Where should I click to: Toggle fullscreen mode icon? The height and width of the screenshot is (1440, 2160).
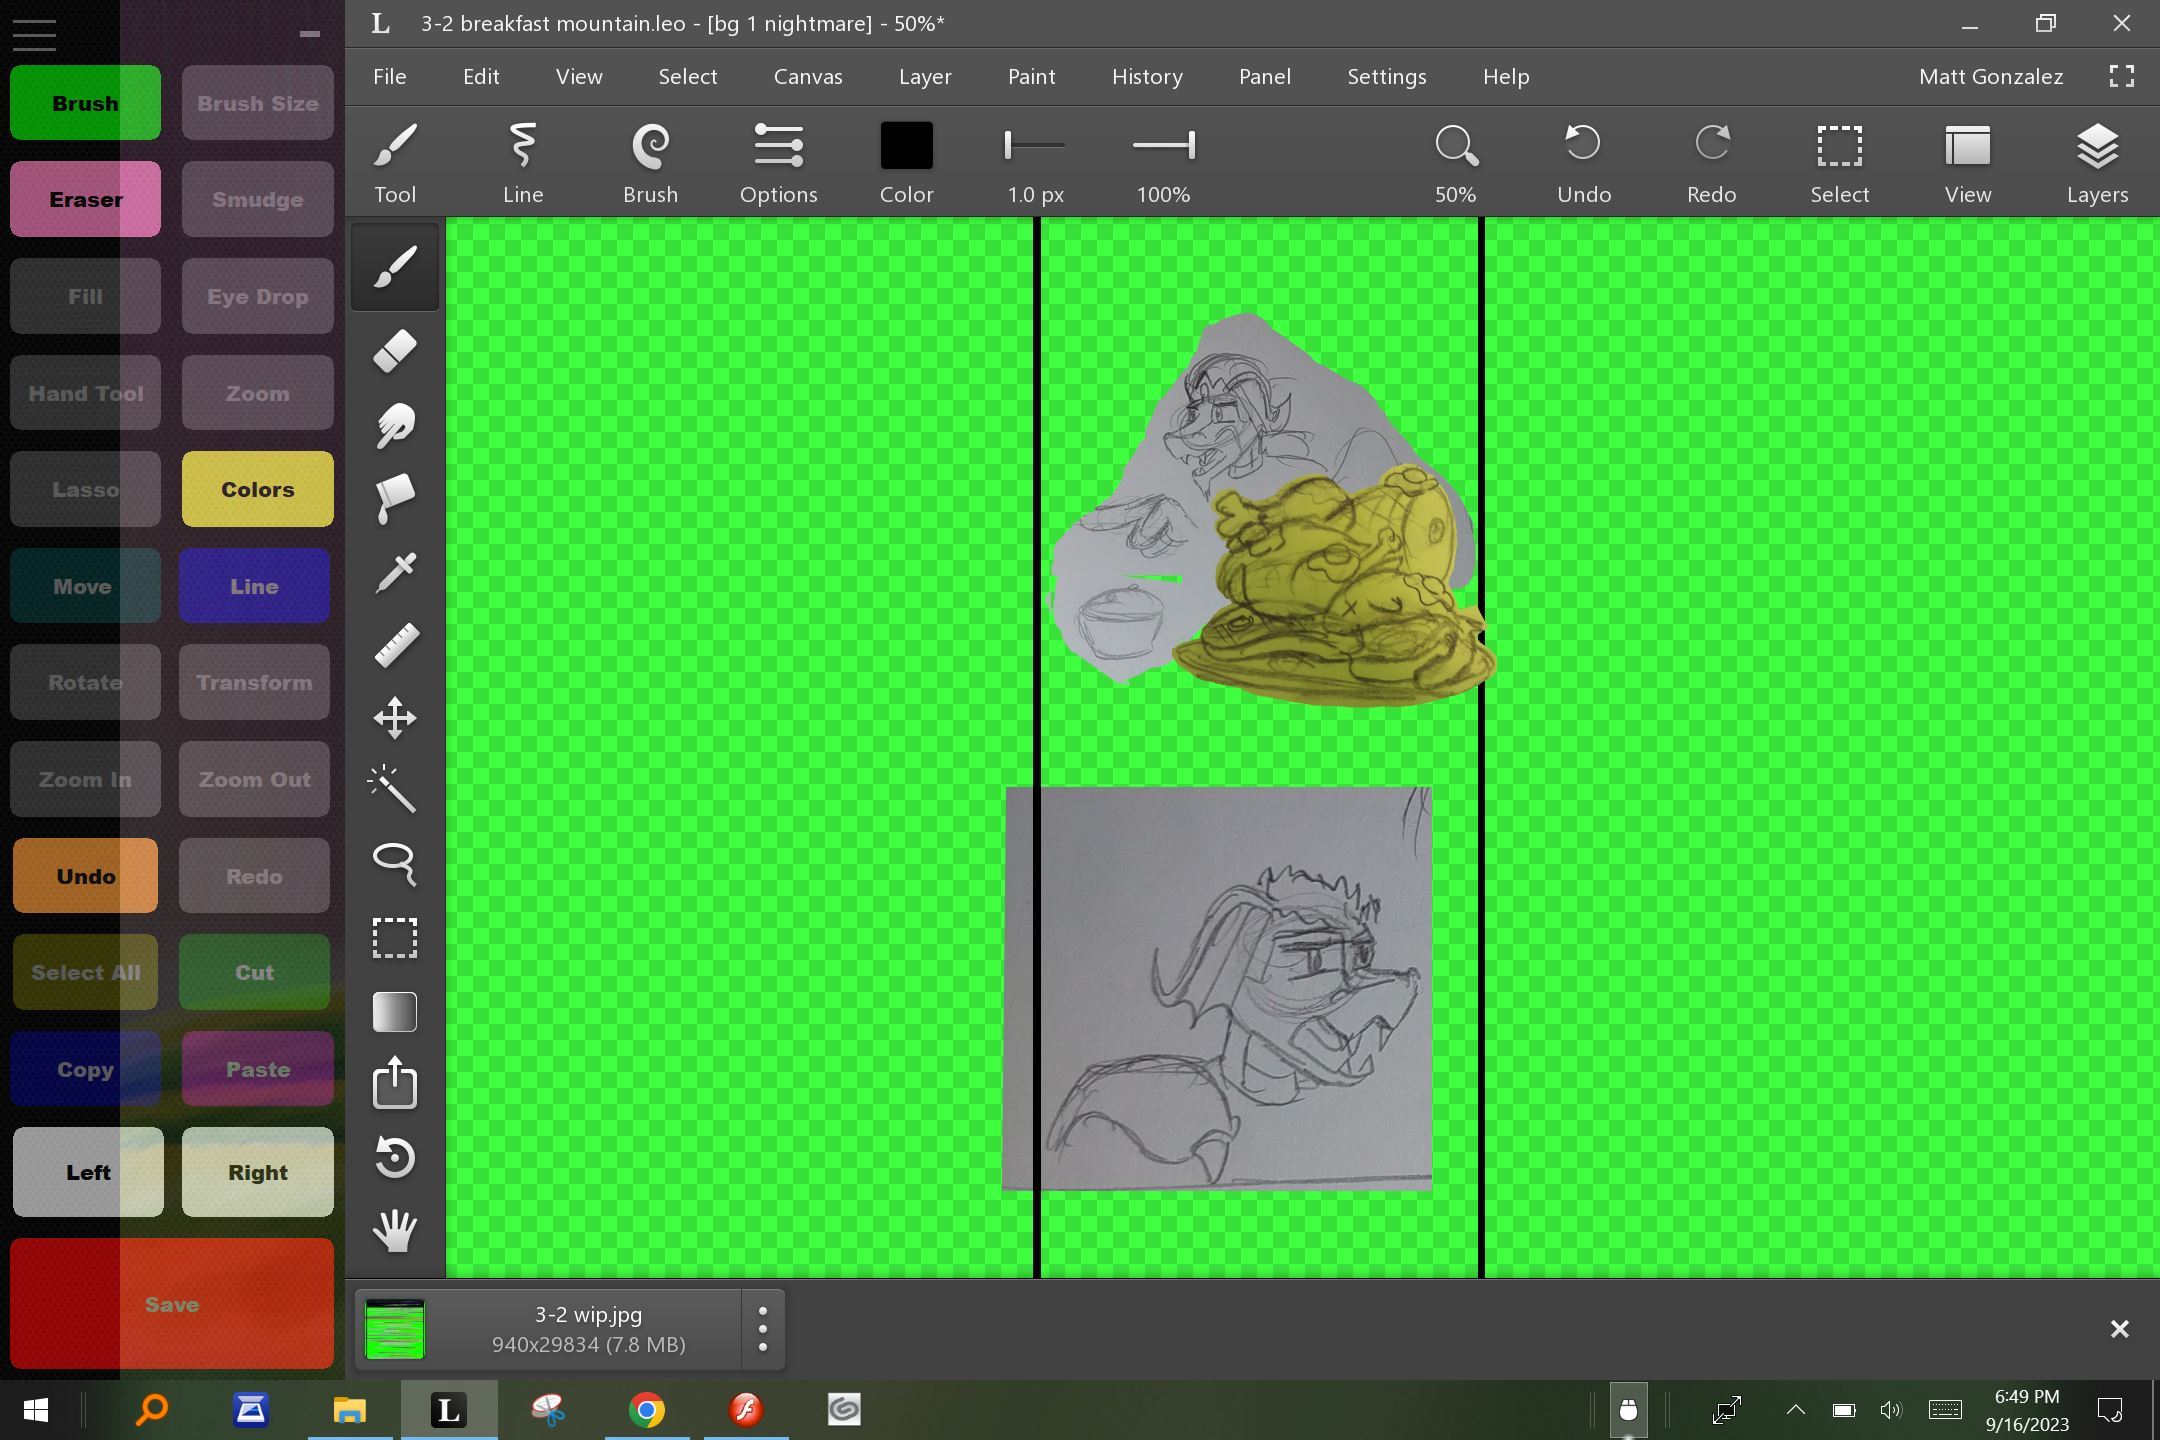pos(2121,77)
